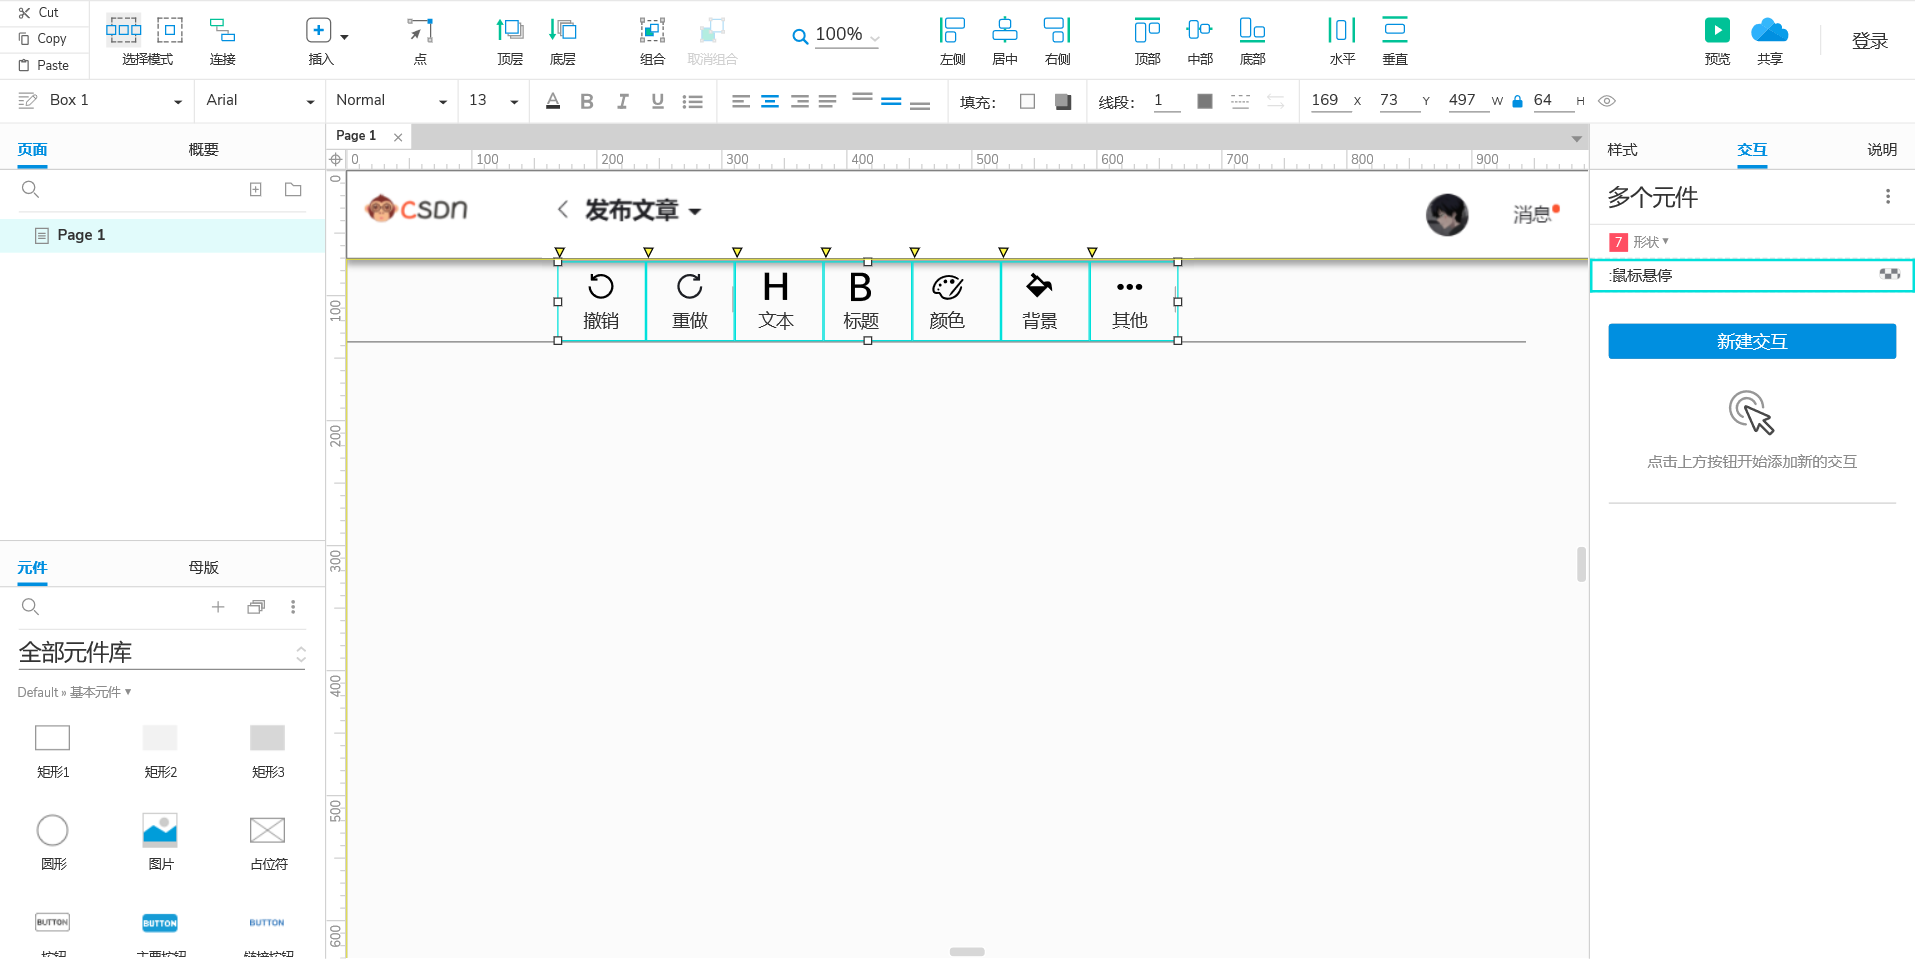The image size is (1916, 959).
Task: Click the line width field
Action: click(1166, 101)
